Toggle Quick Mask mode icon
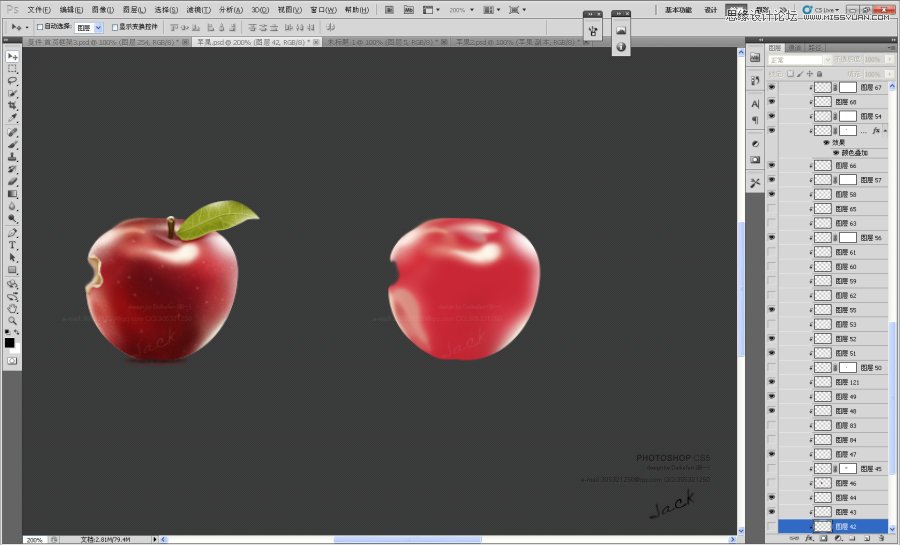Image resolution: width=900 pixels, height=545 pixels. pyautogui.click(x=12, y=361)
